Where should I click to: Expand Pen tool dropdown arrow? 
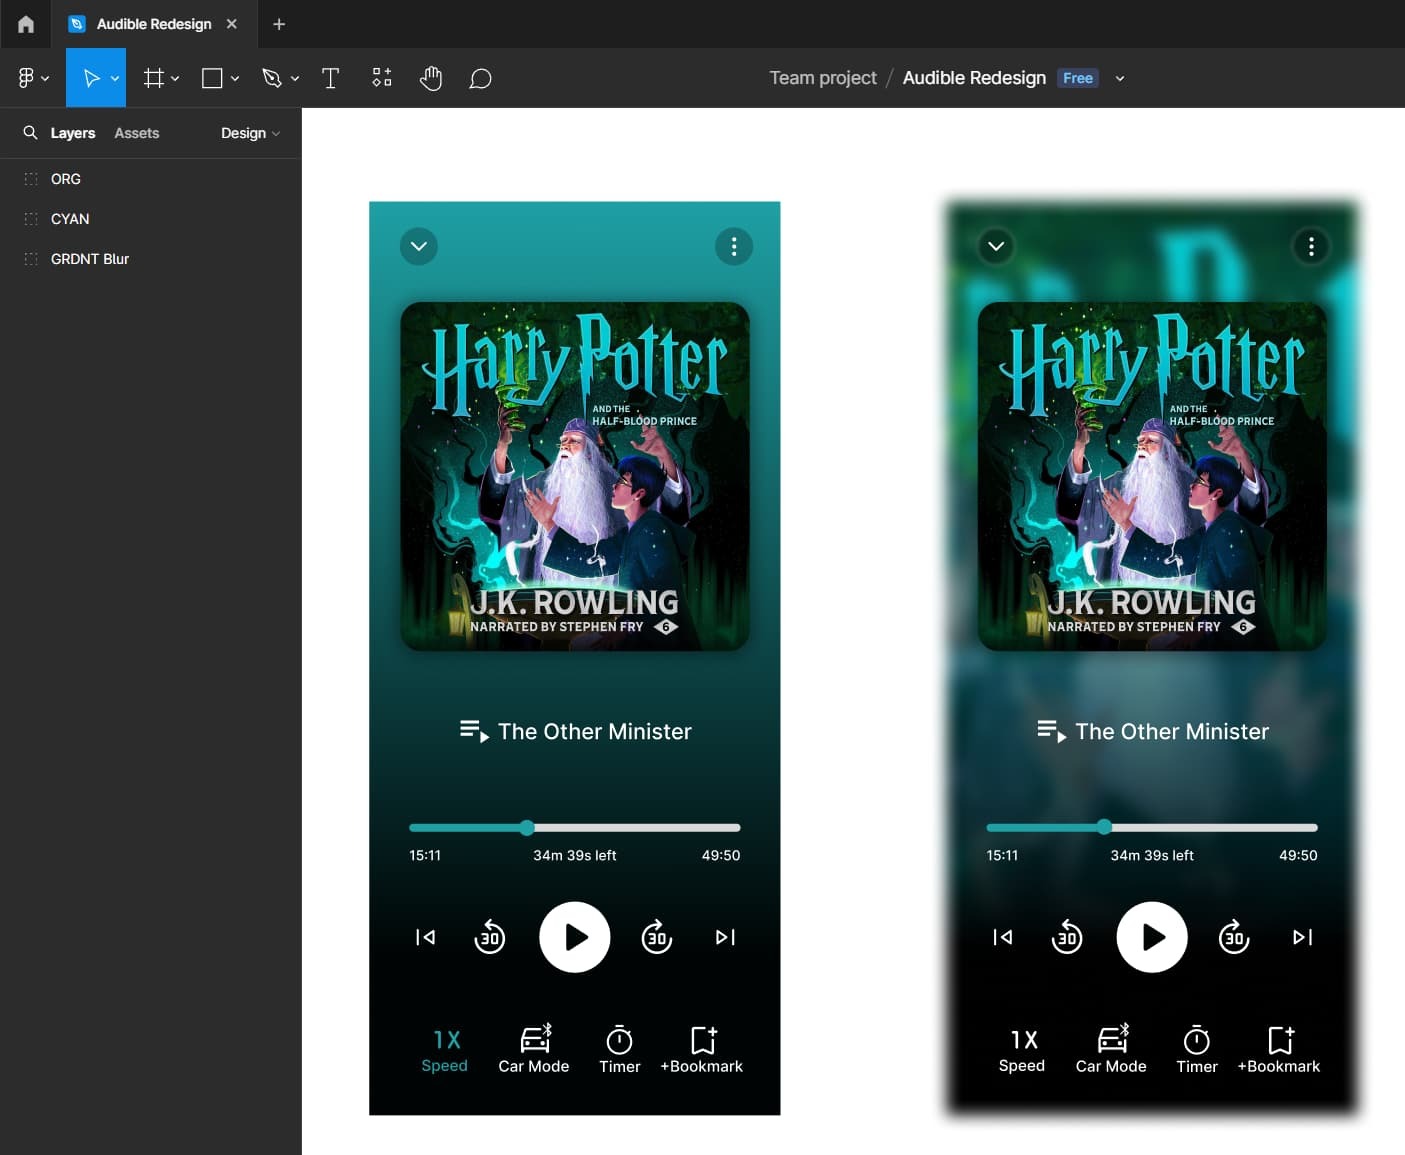pyautogui.click(x=295, y=78)
